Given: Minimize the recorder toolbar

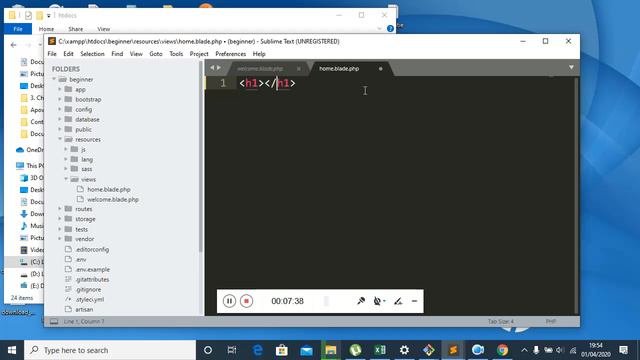Looking at the screenshot, I should [x=414, y=301].
